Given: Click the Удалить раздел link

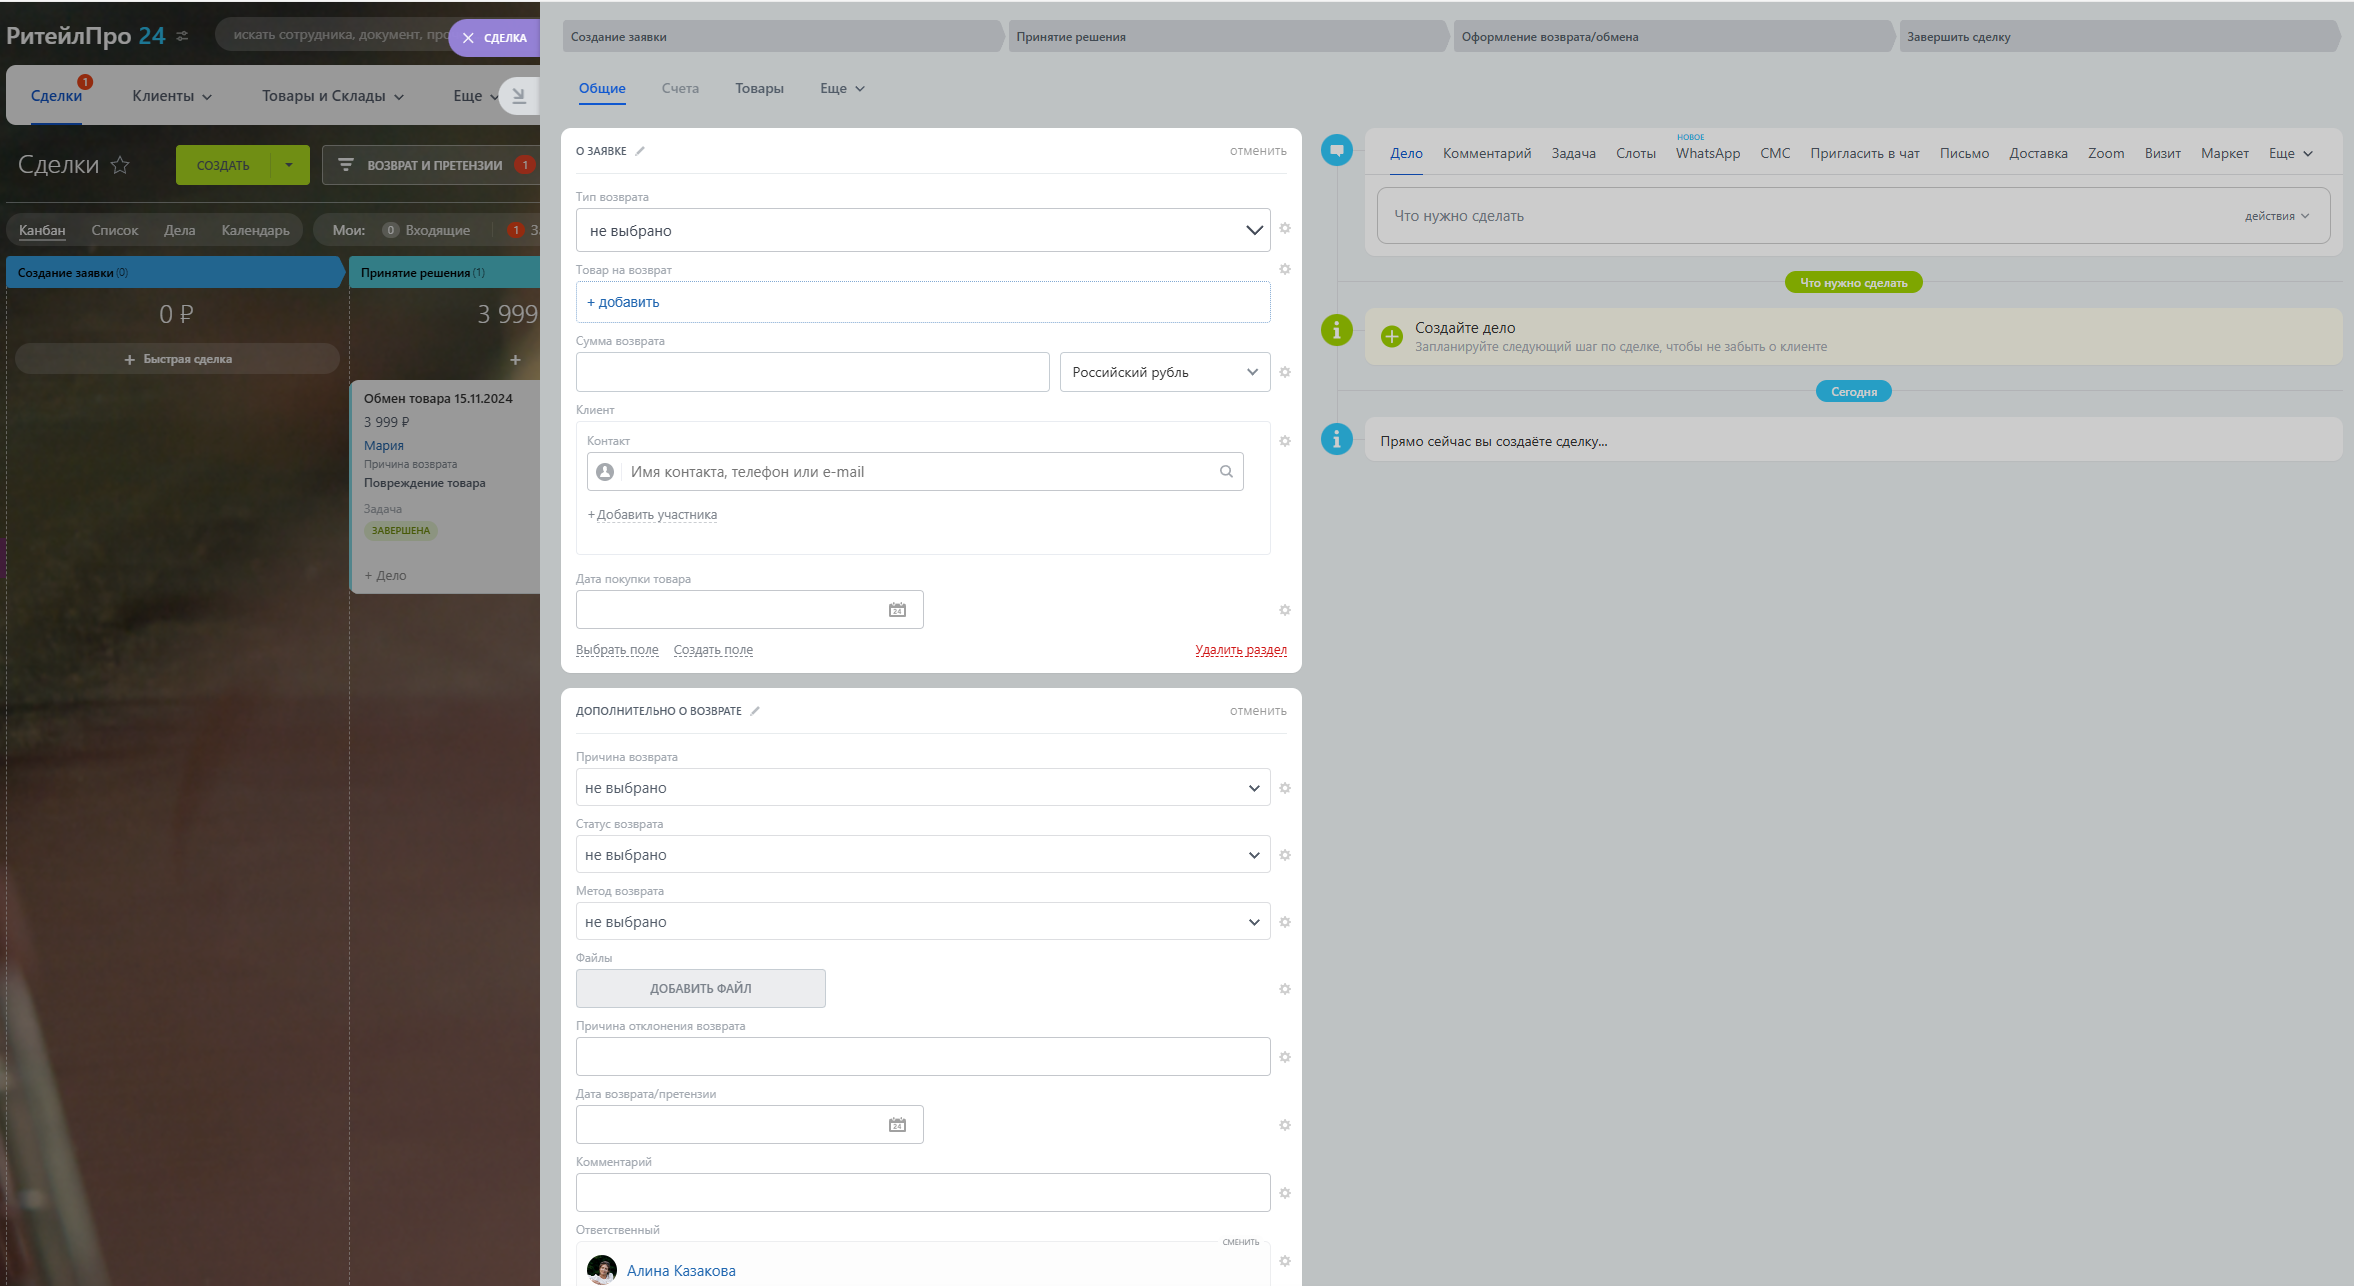Looking at the screenshot, I should pyautogui.click(x=1240, y=650).
